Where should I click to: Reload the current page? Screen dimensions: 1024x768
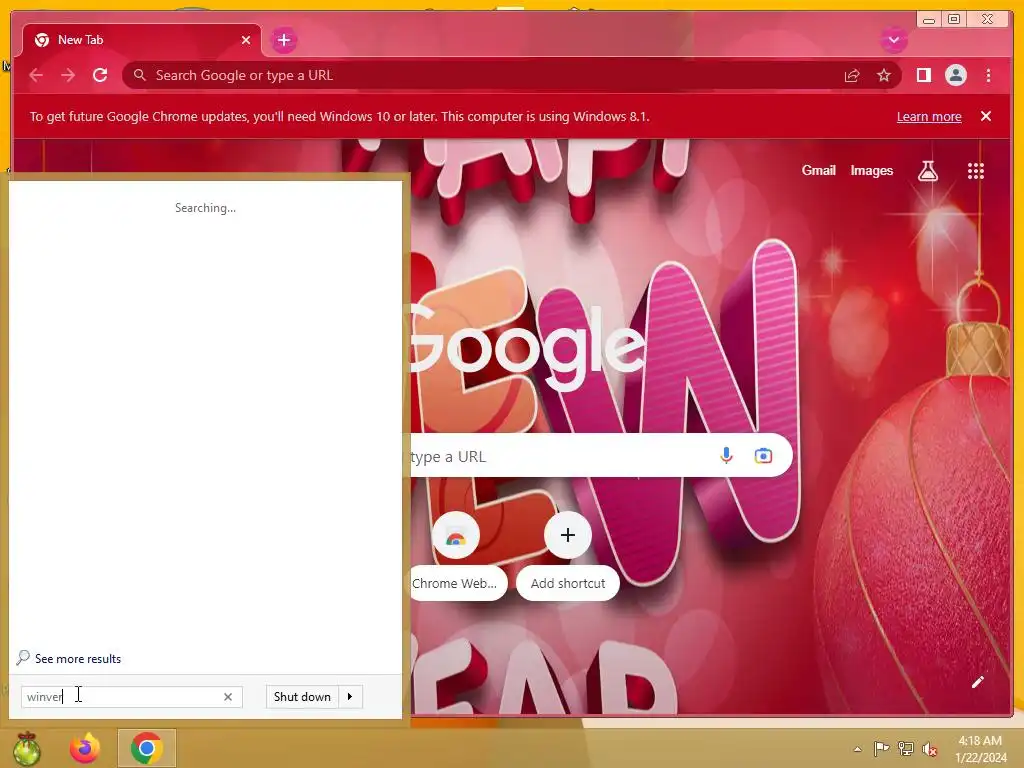pyautogui.click(x=100, y=75)
